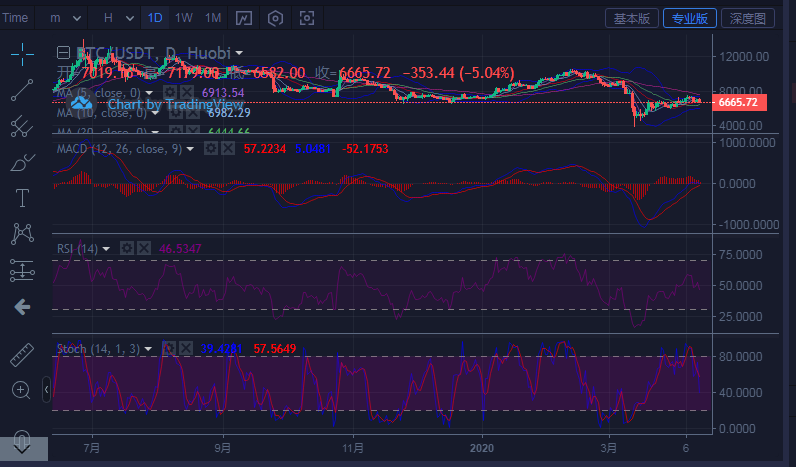The width and height of the screenshot is (796, 467).
Task: Select the brush drawing tool
Action: 22,162
